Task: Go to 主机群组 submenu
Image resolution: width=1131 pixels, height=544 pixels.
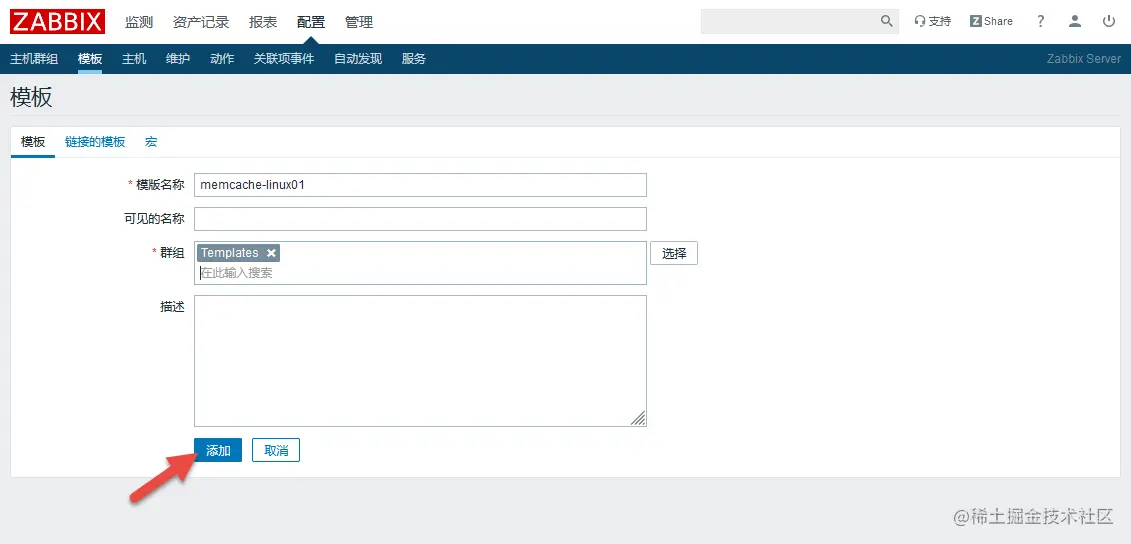Action: click(x=34, y=58)
